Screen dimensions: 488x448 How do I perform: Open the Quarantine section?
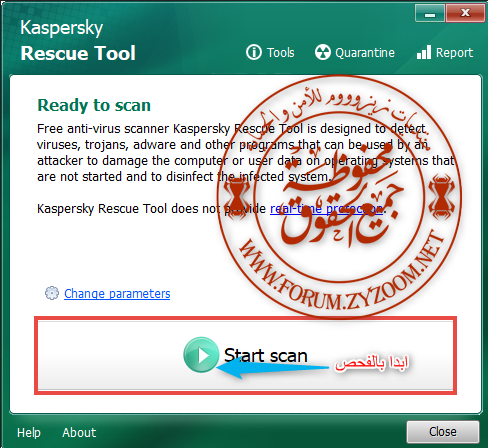[x=365, y=53]
